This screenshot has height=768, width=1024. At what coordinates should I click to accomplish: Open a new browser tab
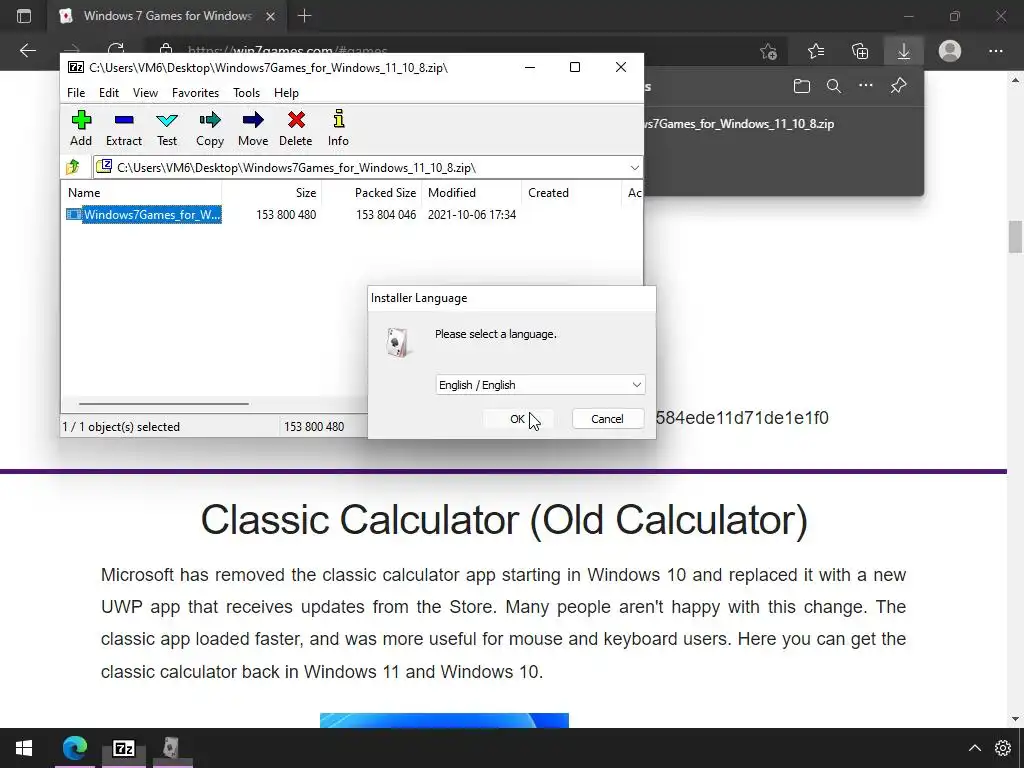pyautogui.click(x=304, y=16)
